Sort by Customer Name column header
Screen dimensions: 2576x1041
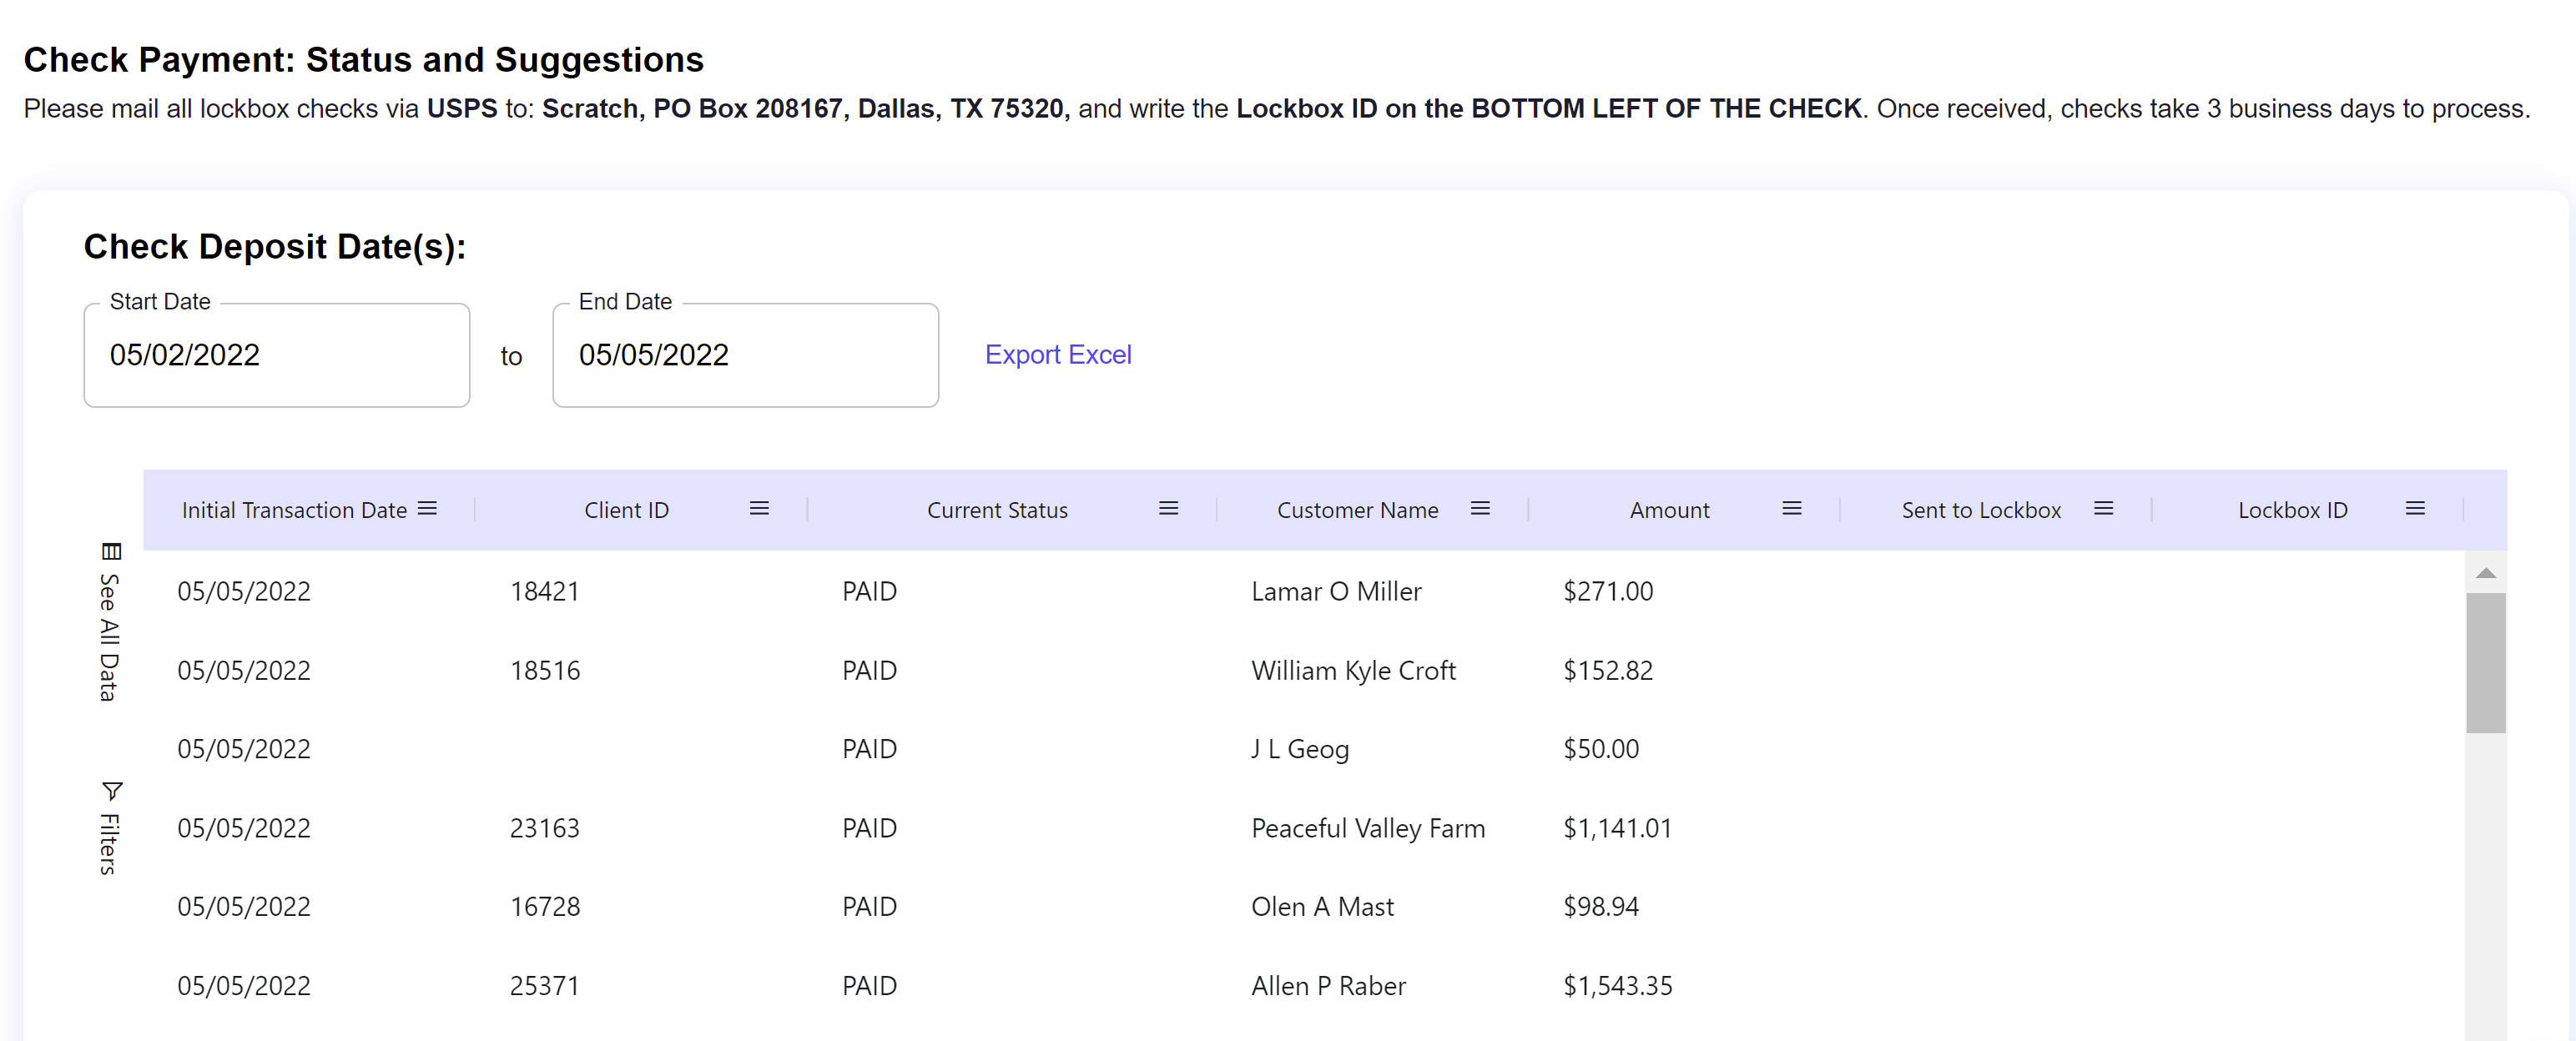[1357, 510]
